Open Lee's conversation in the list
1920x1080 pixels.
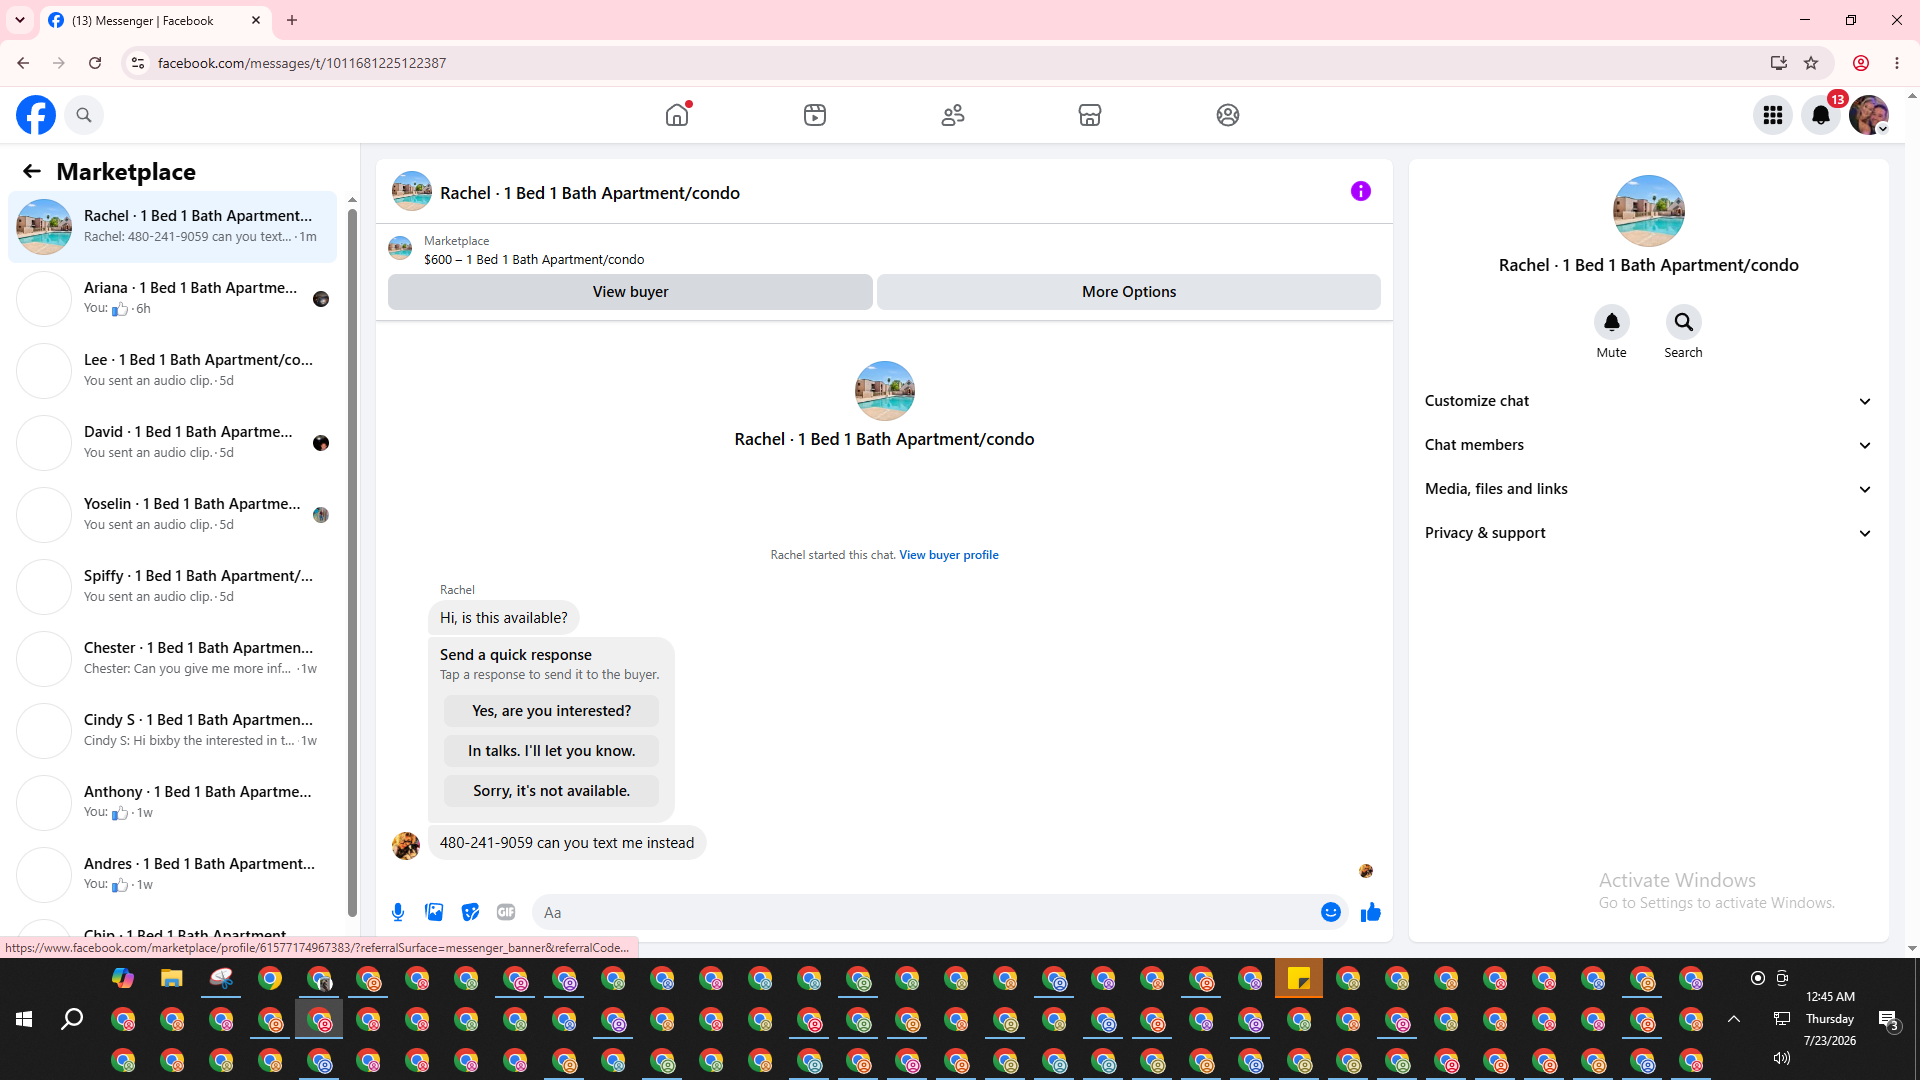point(173,371)
